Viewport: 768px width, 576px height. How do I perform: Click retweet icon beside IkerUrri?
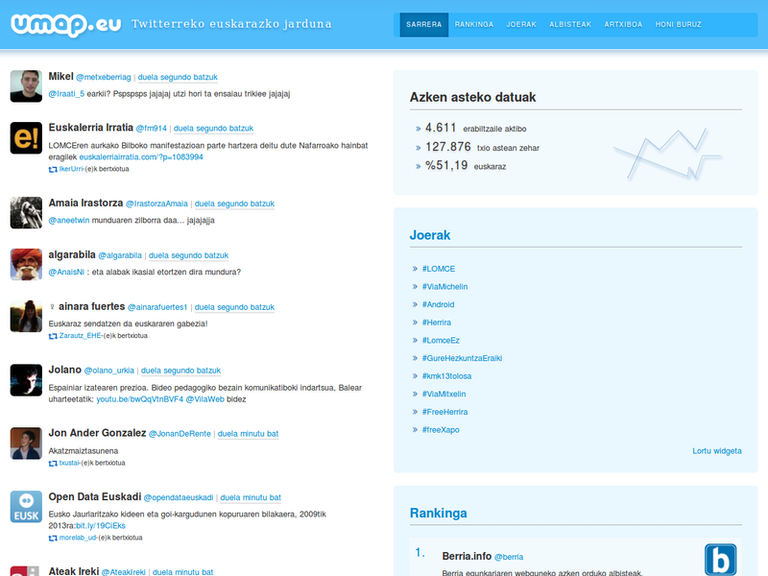point(53,169)
